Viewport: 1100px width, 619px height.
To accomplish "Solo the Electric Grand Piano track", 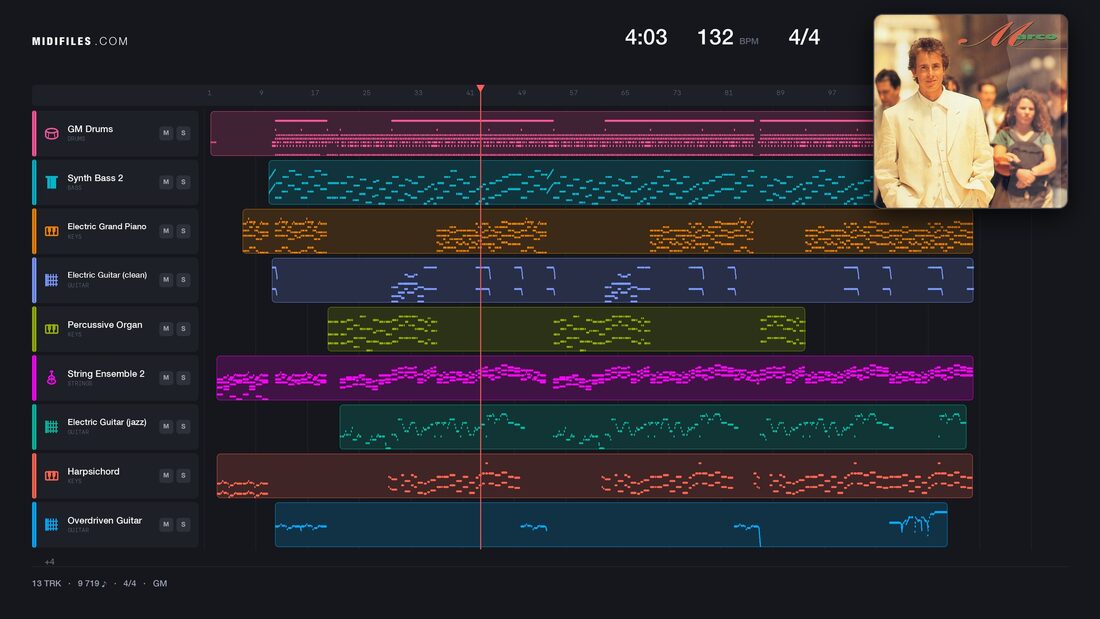I will (183, 231).
